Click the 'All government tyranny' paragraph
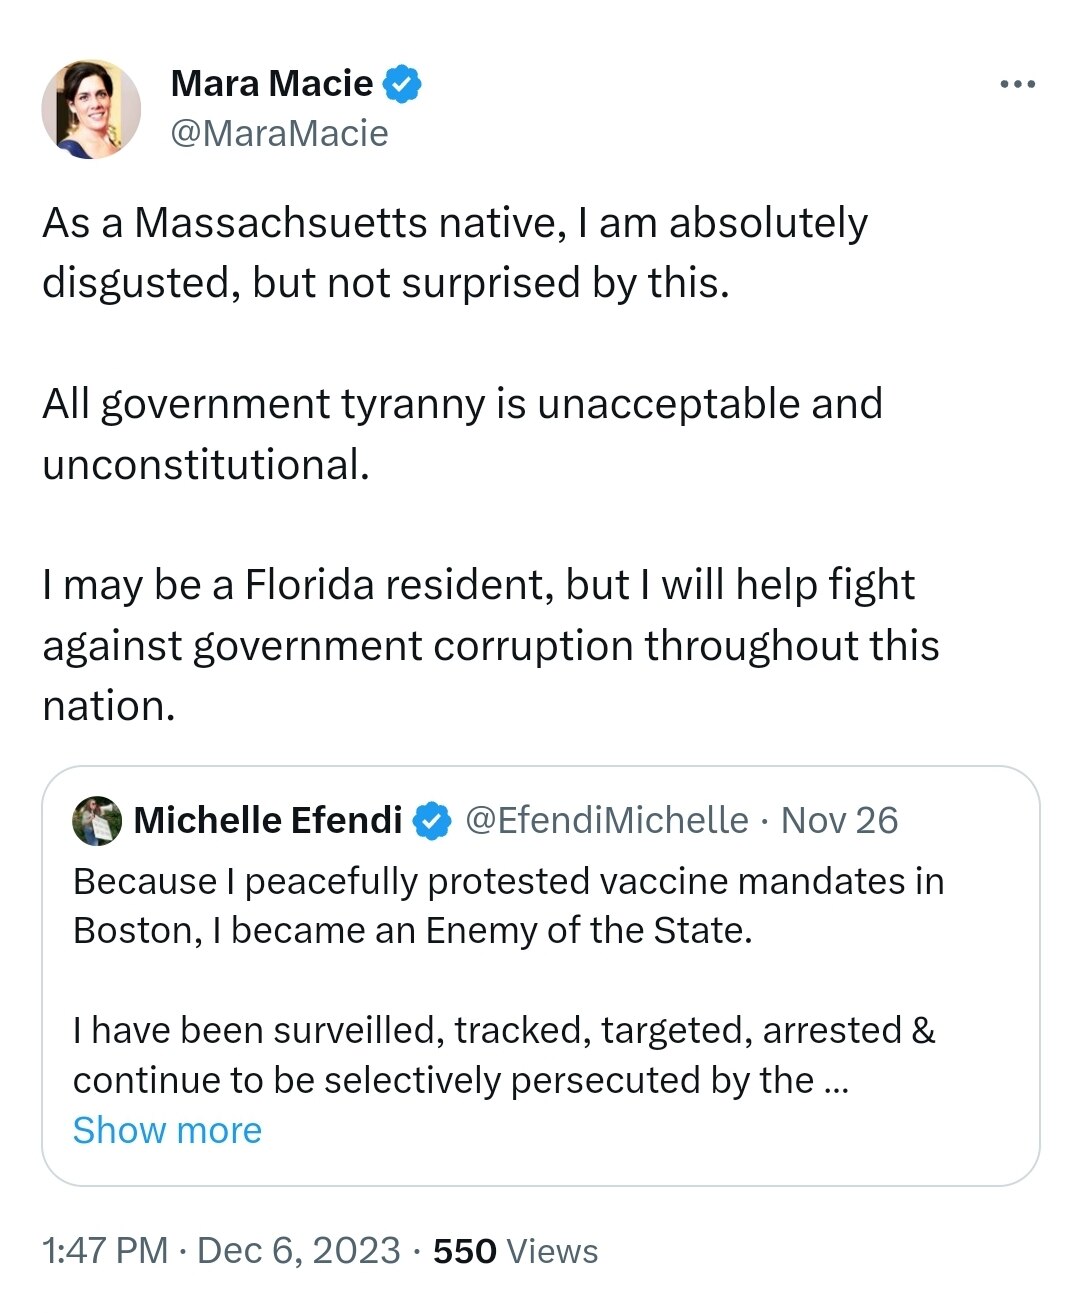The height and width of the screenshot is (1313, 1080). coord(462,433)
